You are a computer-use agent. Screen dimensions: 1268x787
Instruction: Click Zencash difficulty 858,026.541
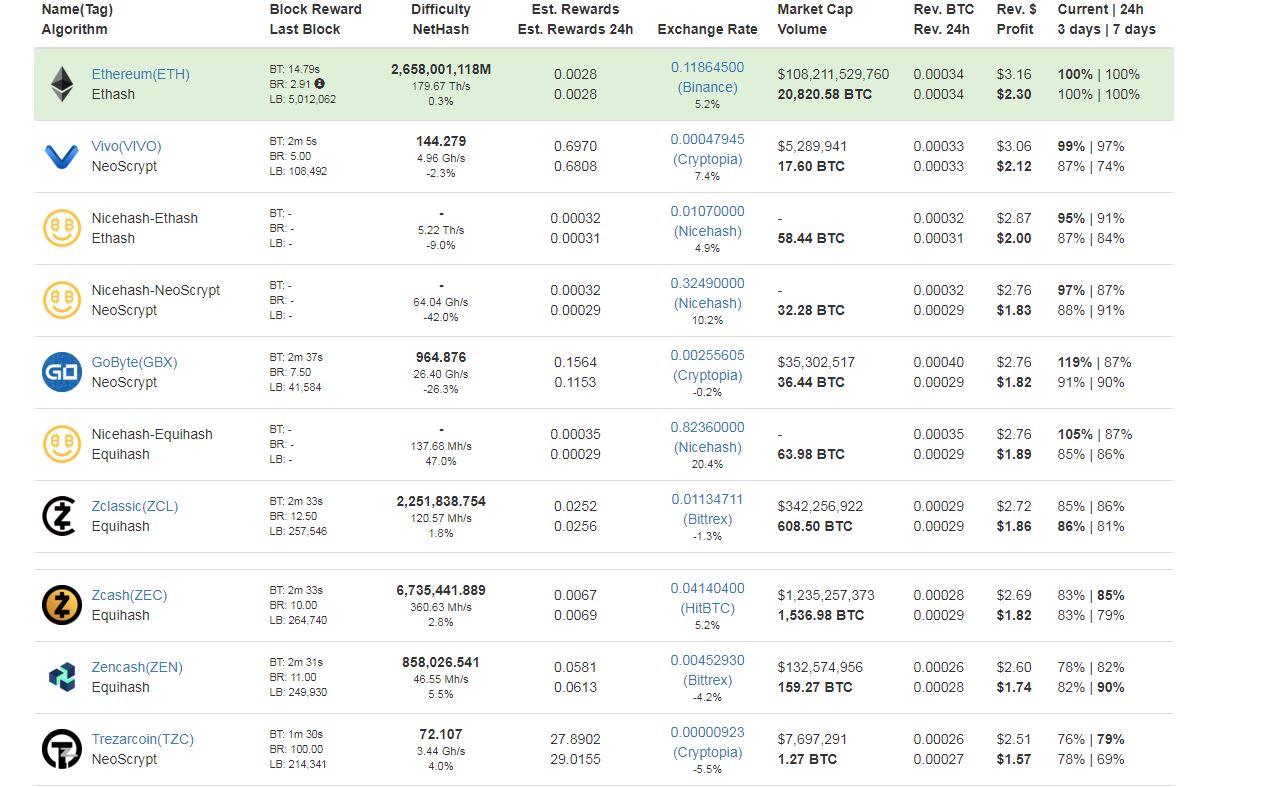pyautogui.click(x=441, y=662)
